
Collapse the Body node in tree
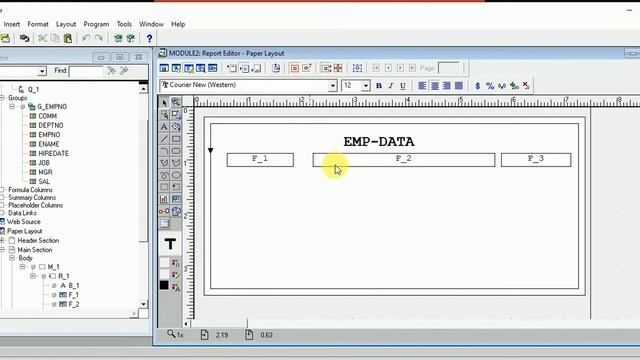coord(12,258)
